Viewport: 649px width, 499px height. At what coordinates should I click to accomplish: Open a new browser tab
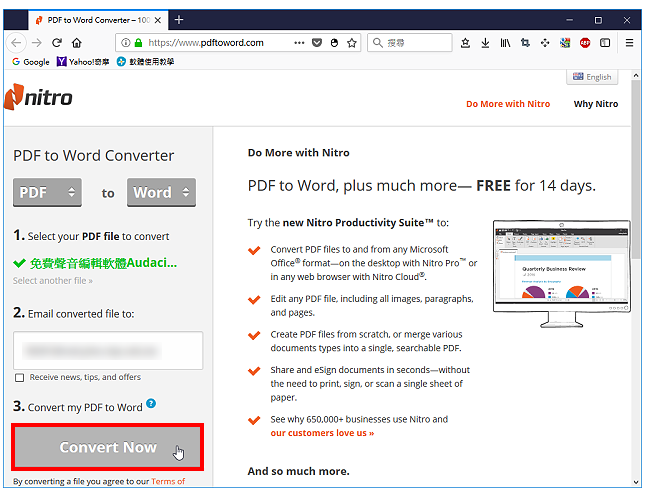(x=179, y=19)
